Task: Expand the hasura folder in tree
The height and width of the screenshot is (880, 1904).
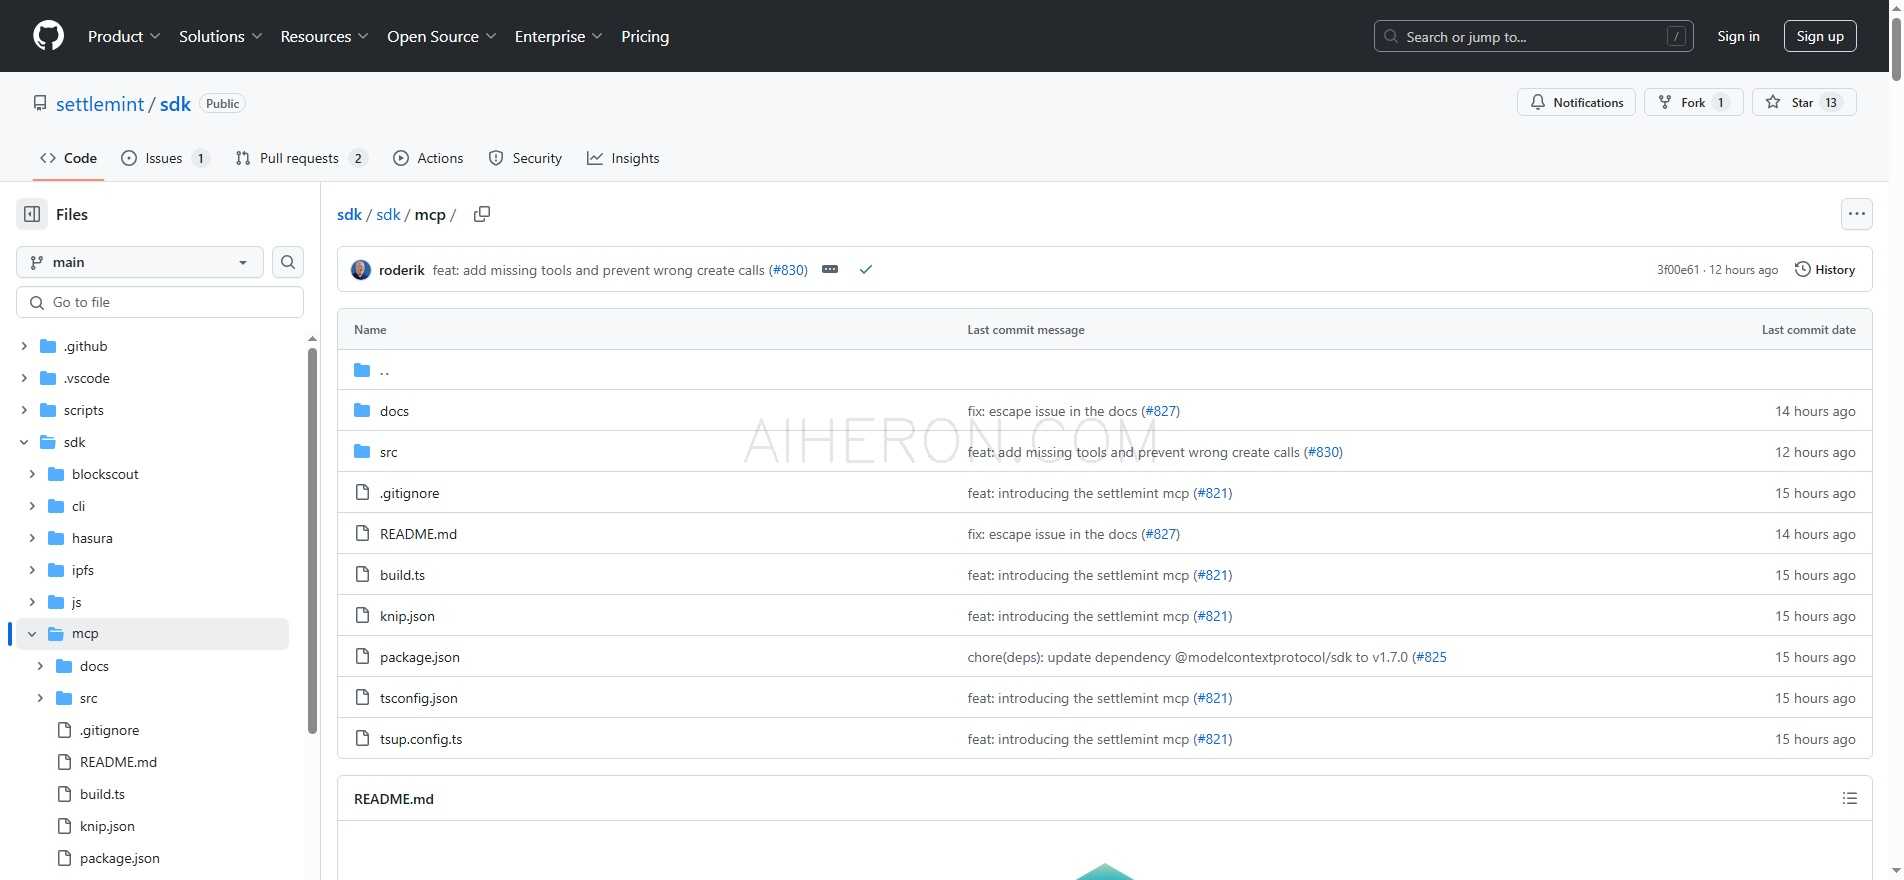Action: 32,538
